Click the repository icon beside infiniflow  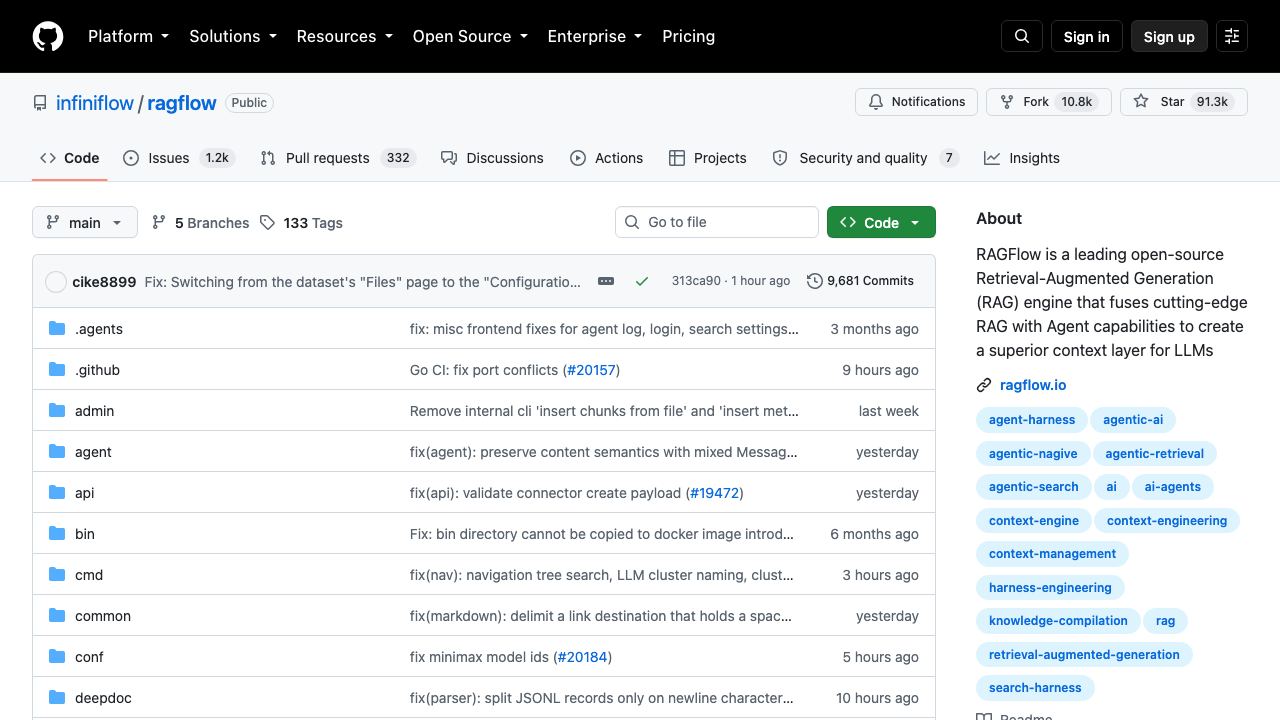point(40,103)
